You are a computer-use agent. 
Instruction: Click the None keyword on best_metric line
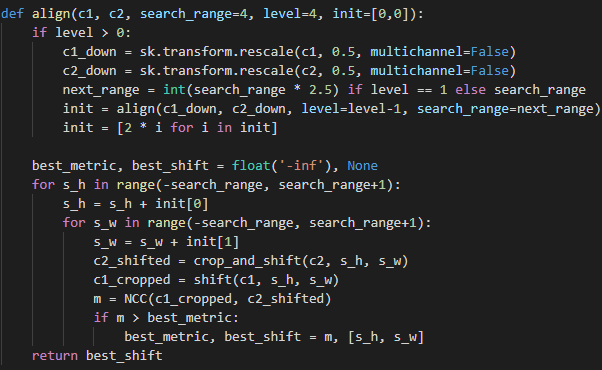pos(362,166)
